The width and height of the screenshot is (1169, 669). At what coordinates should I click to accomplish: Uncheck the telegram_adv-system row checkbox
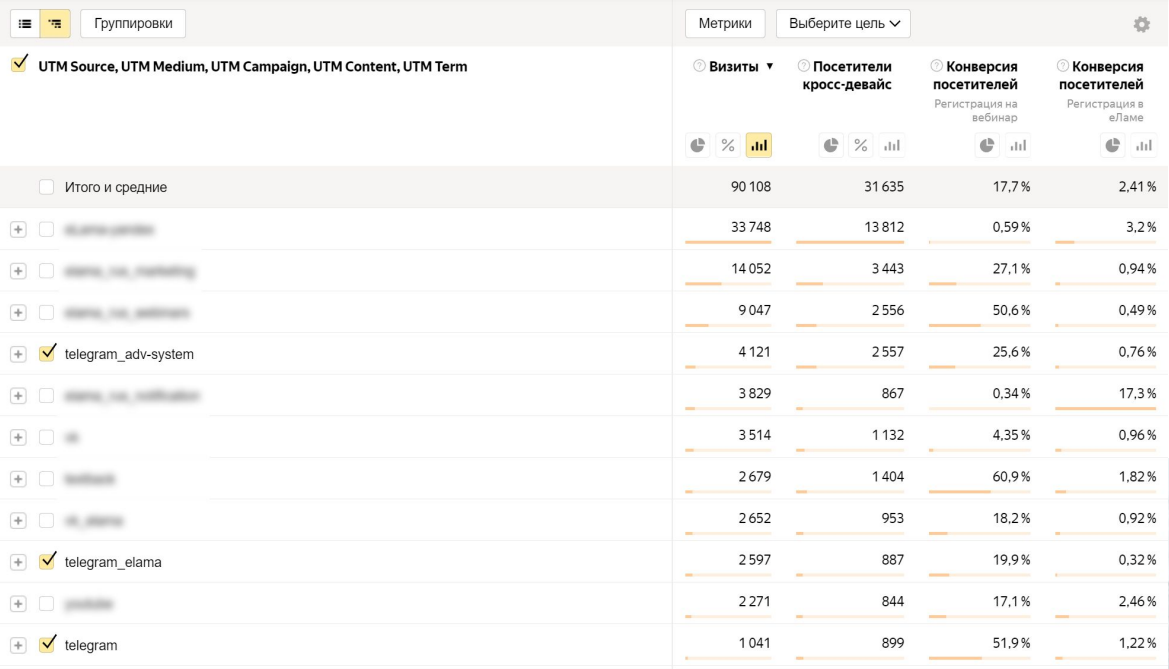click(x=47, y=353)
